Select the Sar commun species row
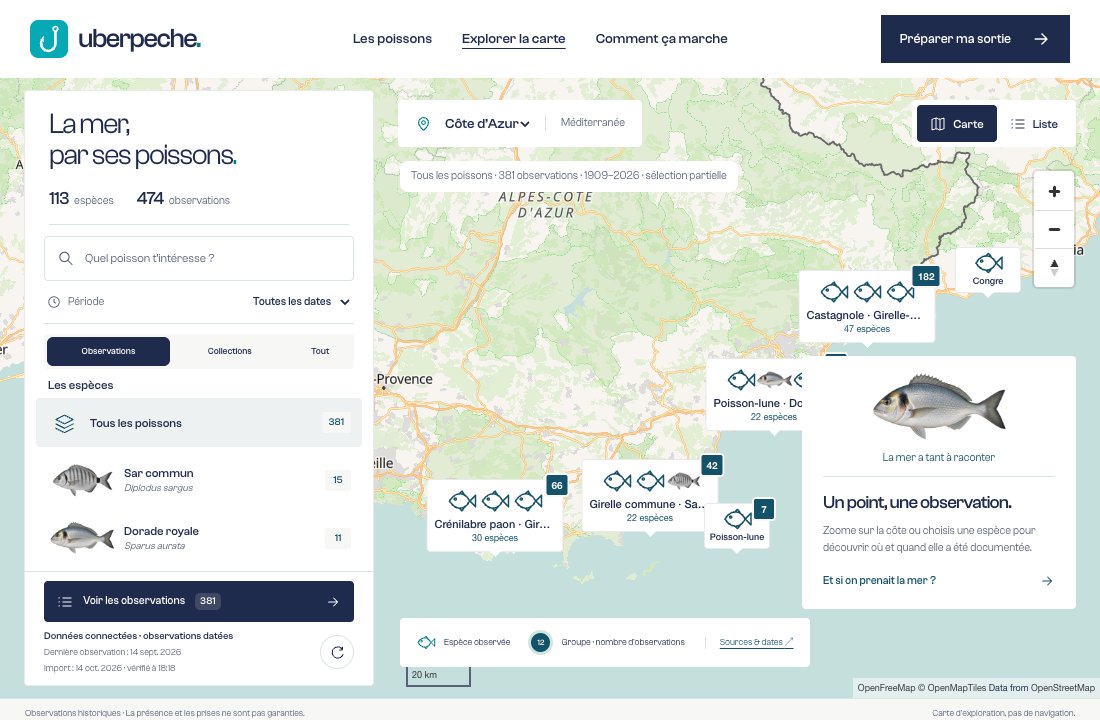Image resolution: width=1100 pixels, height=720 pixels. coord(199,480)
